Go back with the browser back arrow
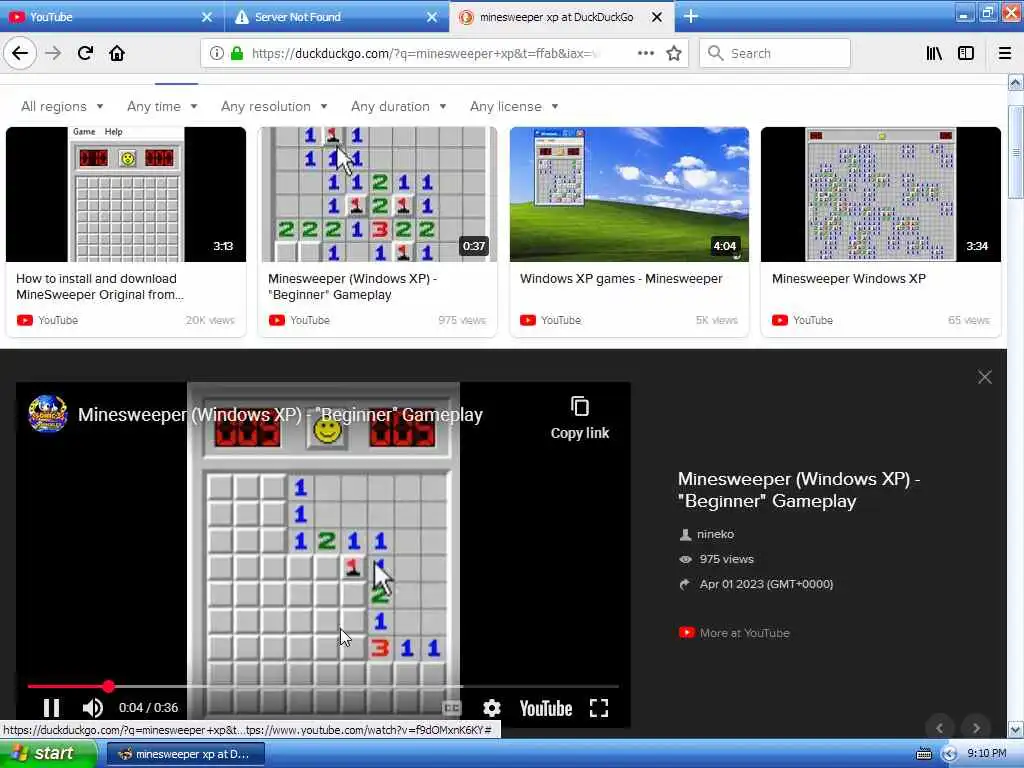This screenshot has height=768, width=1024. [20, 53]
